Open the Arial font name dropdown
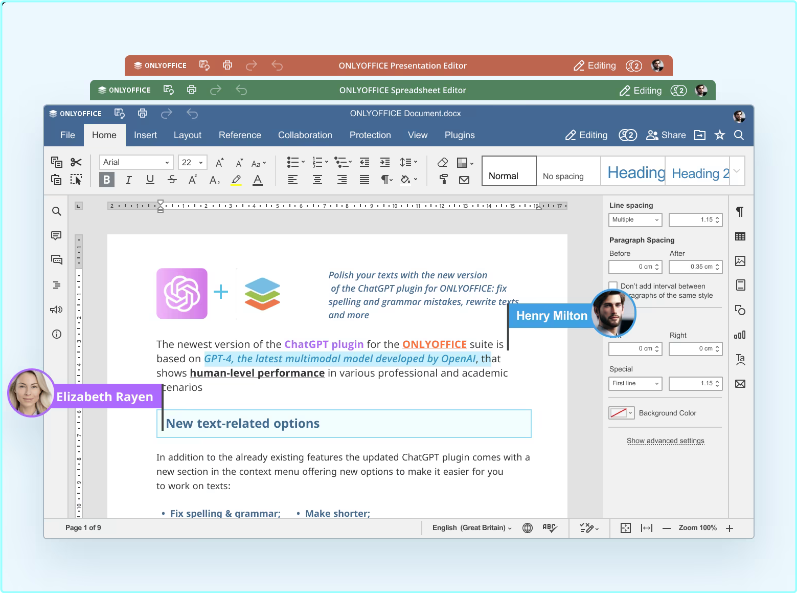This screenshot has width=797, height=593. click(136, 162)
